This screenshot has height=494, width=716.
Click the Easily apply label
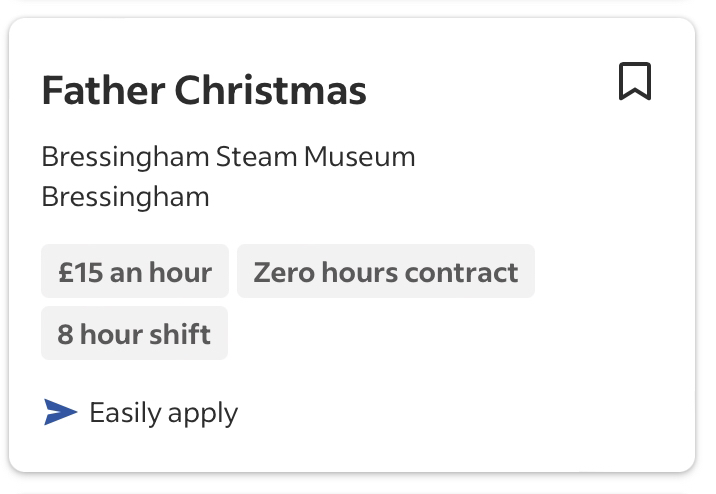coord(163,413)
